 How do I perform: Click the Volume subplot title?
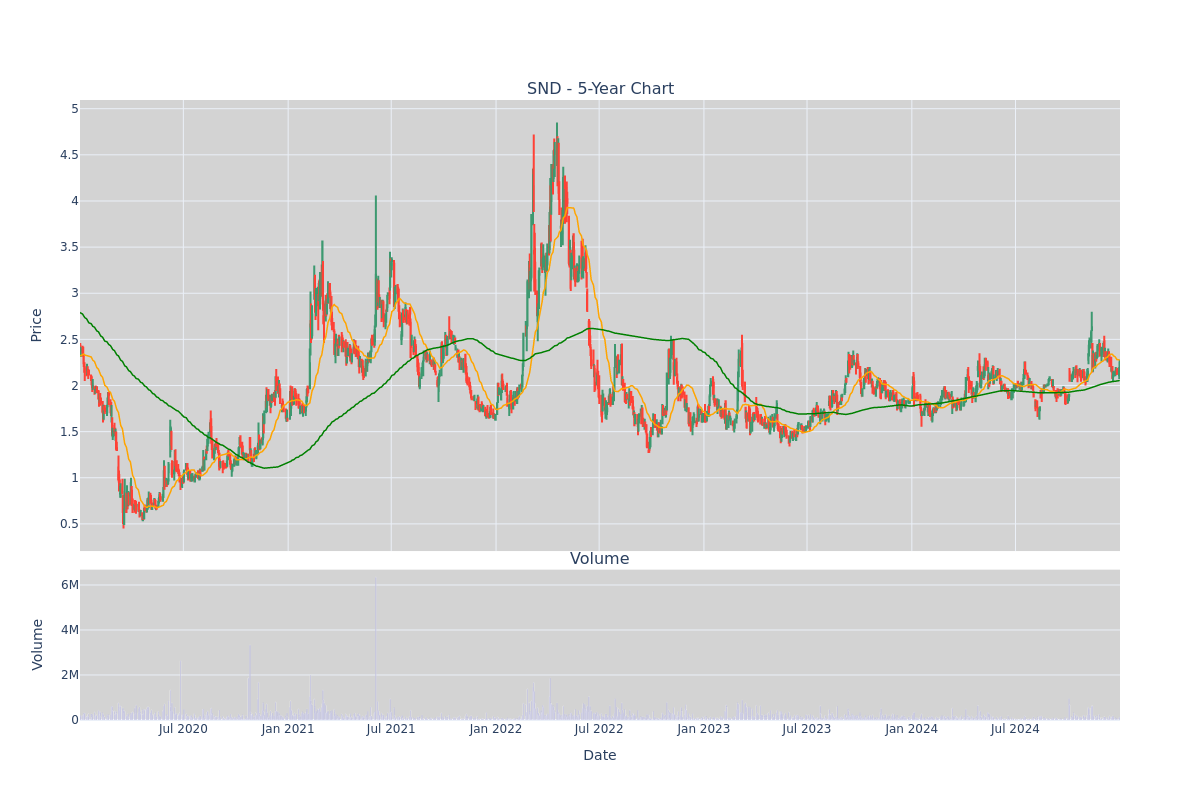tap(600, 559)
